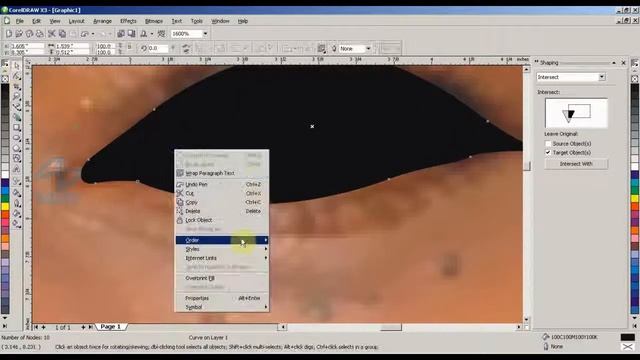
Task: Select the Rectangle tool
Action: [17, 127]
